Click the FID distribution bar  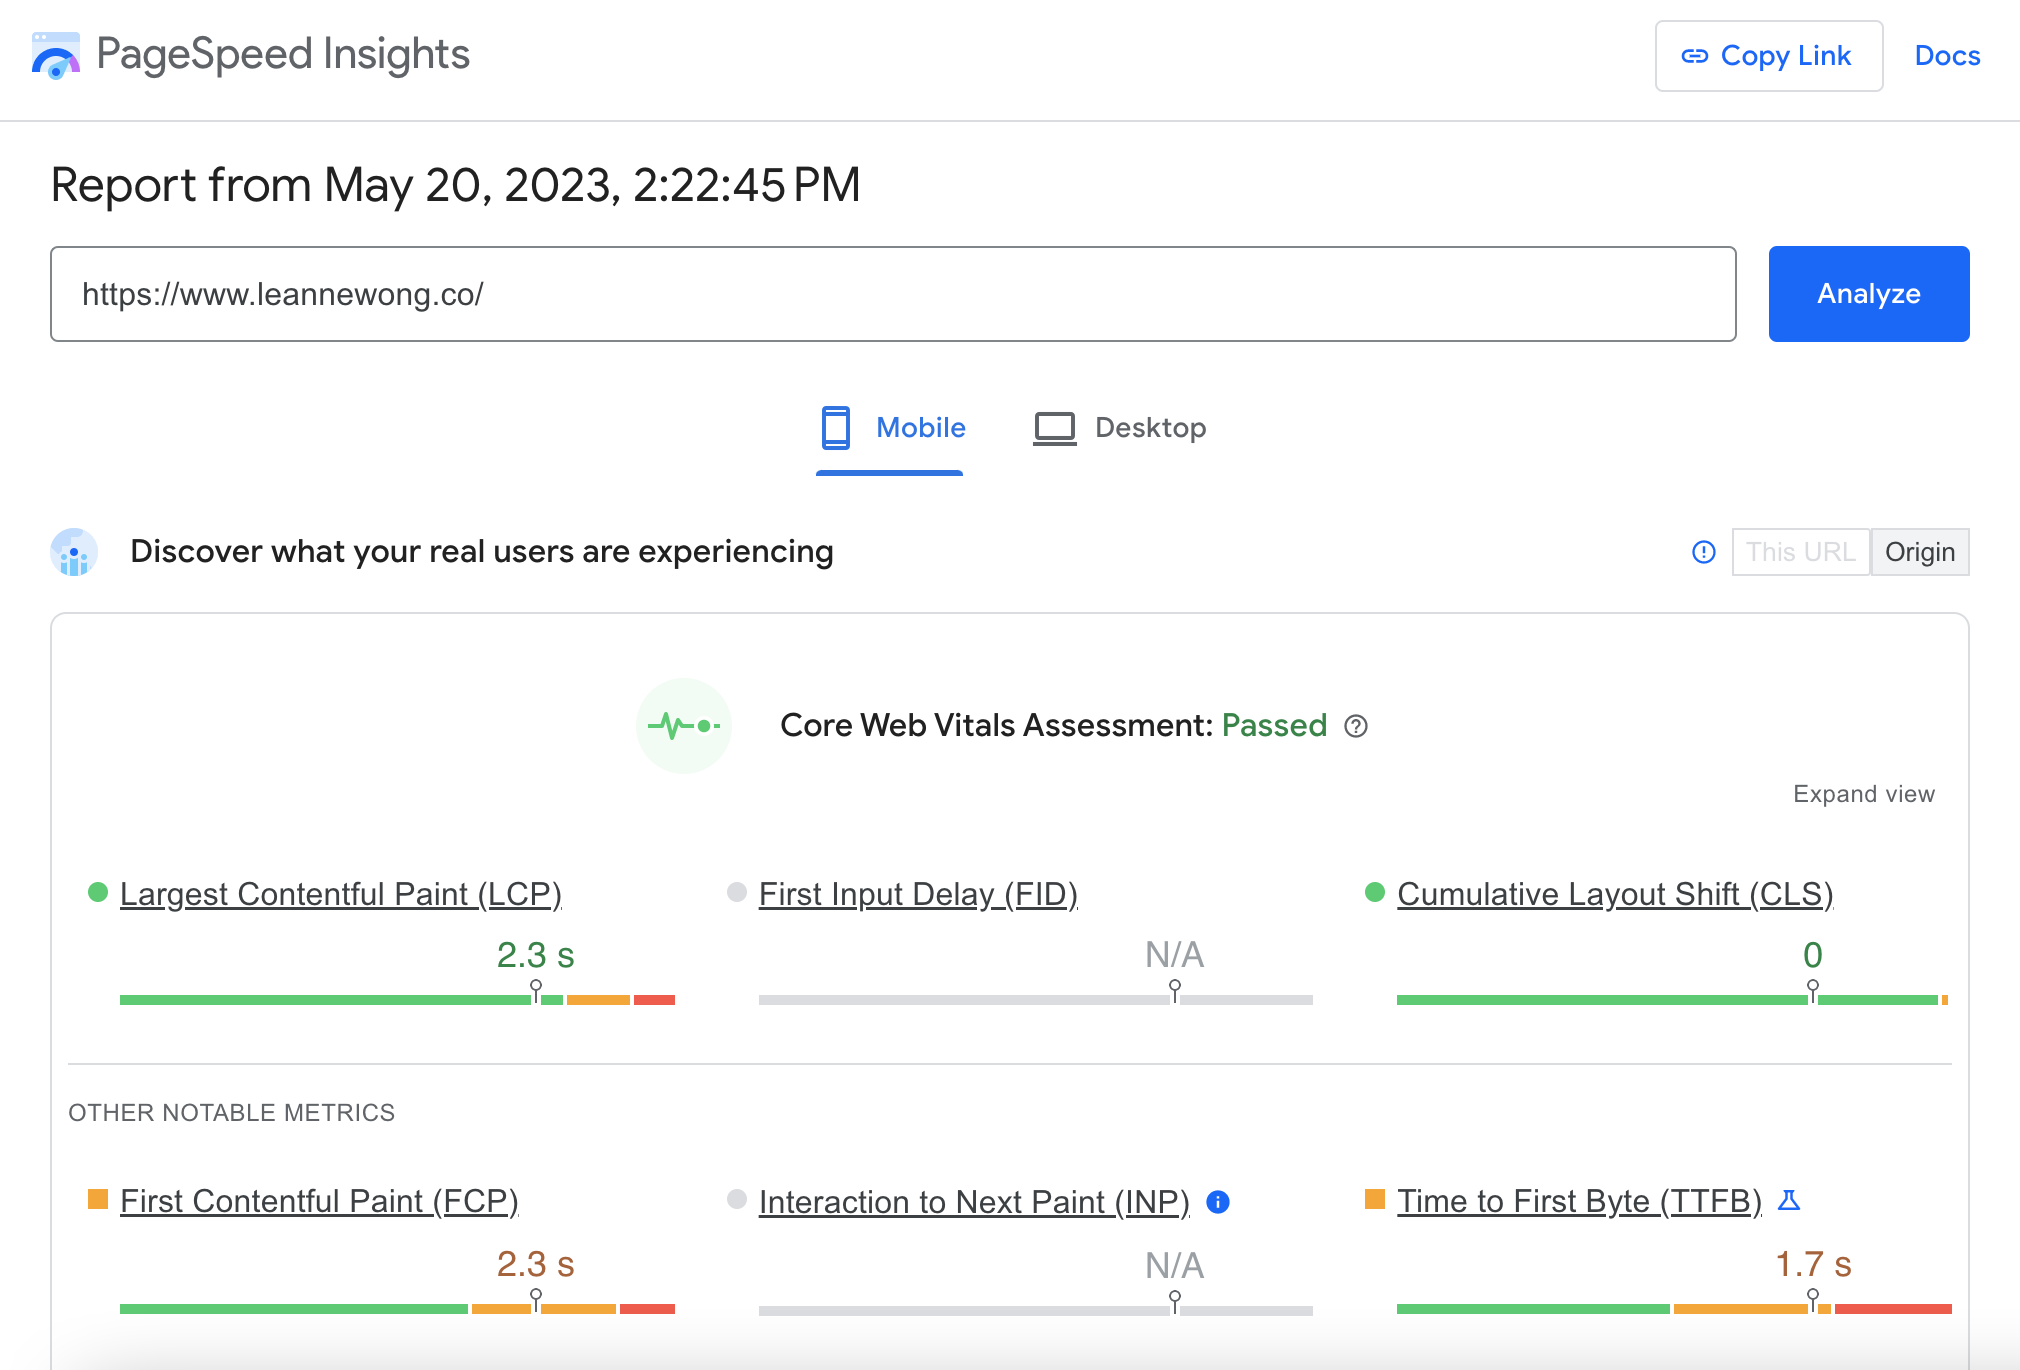1035,1000
